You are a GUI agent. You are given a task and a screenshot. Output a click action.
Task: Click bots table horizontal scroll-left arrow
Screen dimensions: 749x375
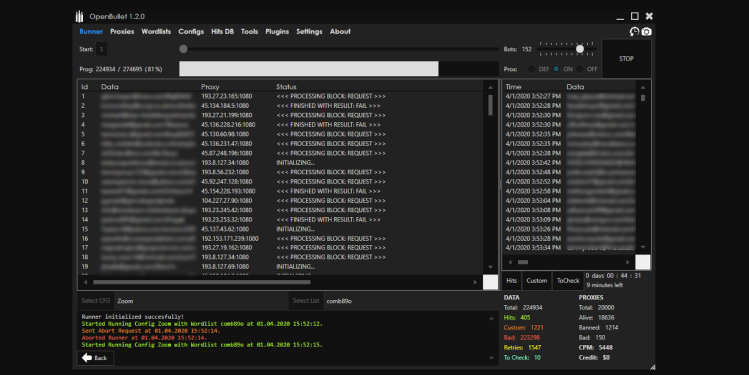point(86,282)
